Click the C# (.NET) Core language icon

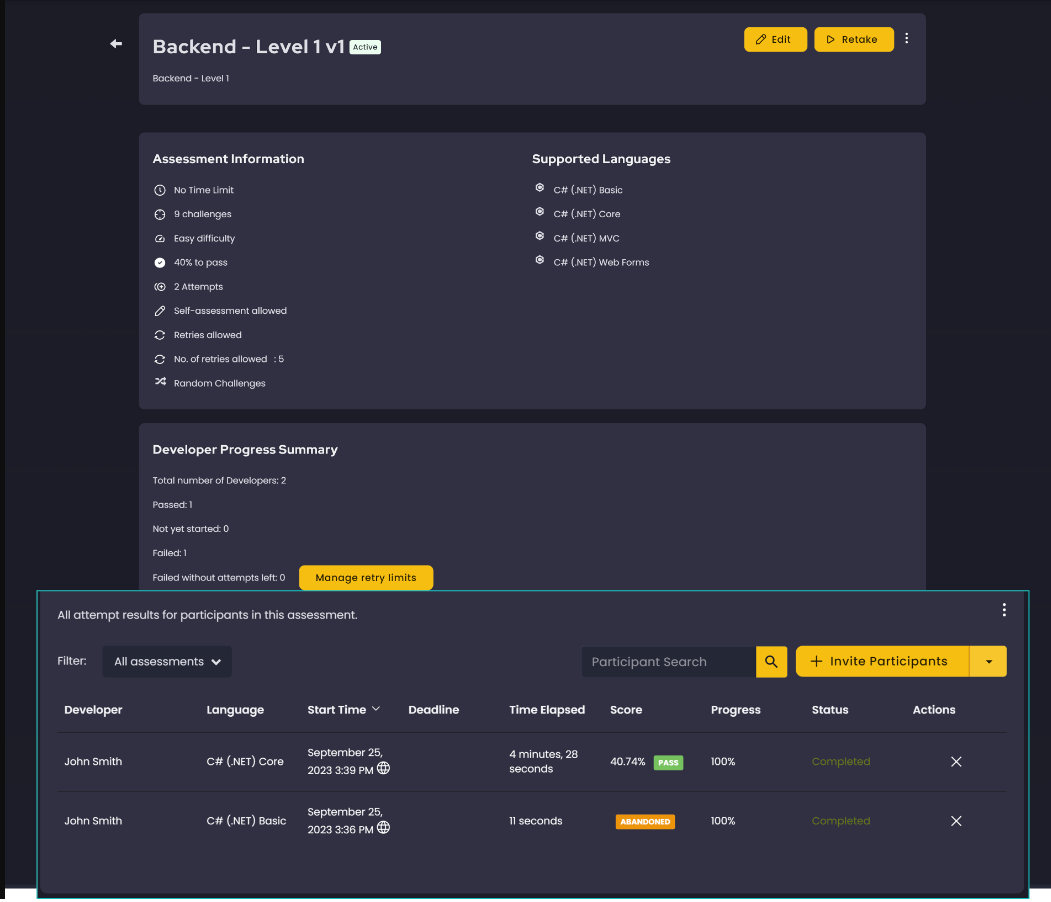[540, 212]
